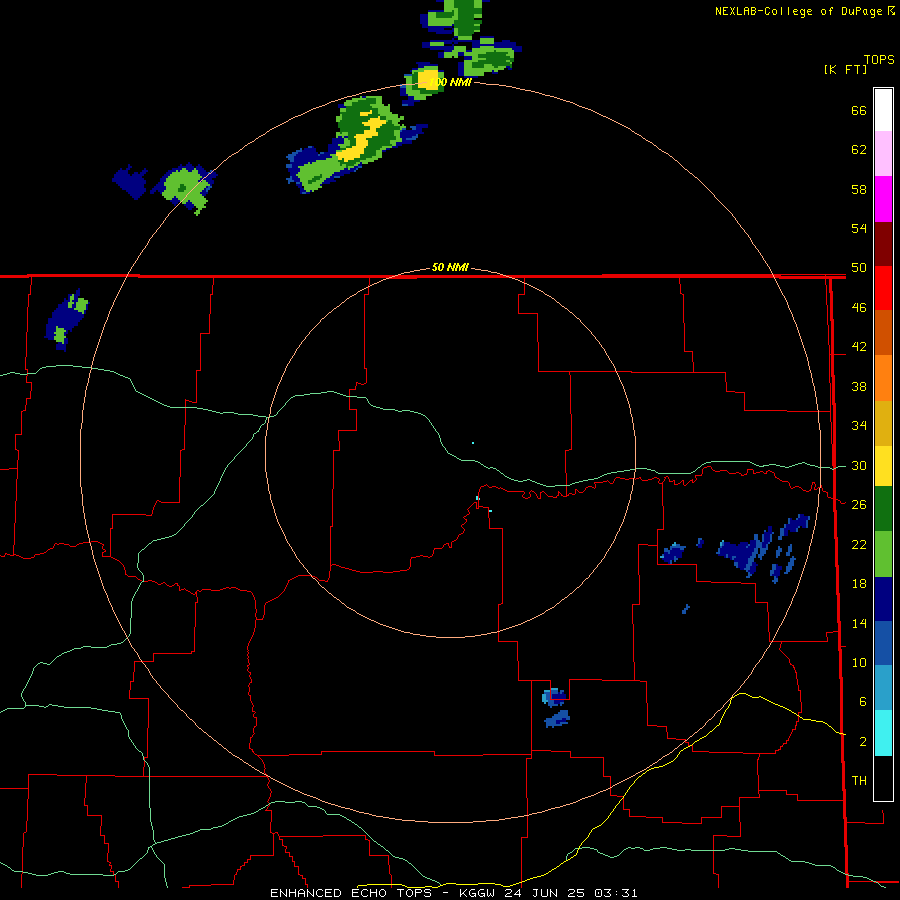
Task: Click the blue echo pair south of the radar
Action: point(556,708)
